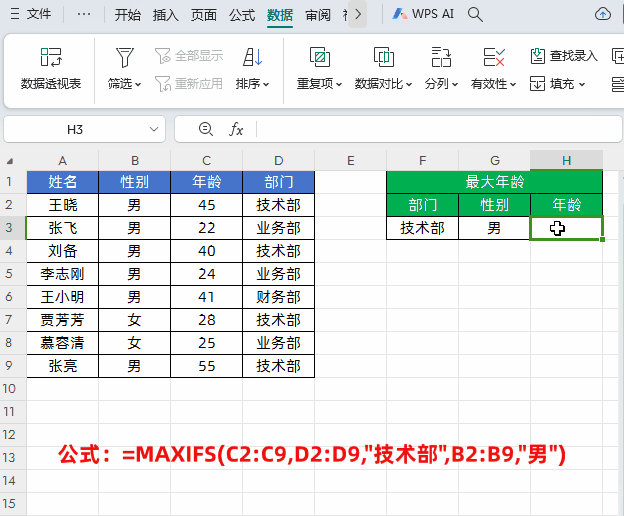Screen dimensions: 624x516
Task: Expand the 重复项 dropdown
Action: (339, 84)
